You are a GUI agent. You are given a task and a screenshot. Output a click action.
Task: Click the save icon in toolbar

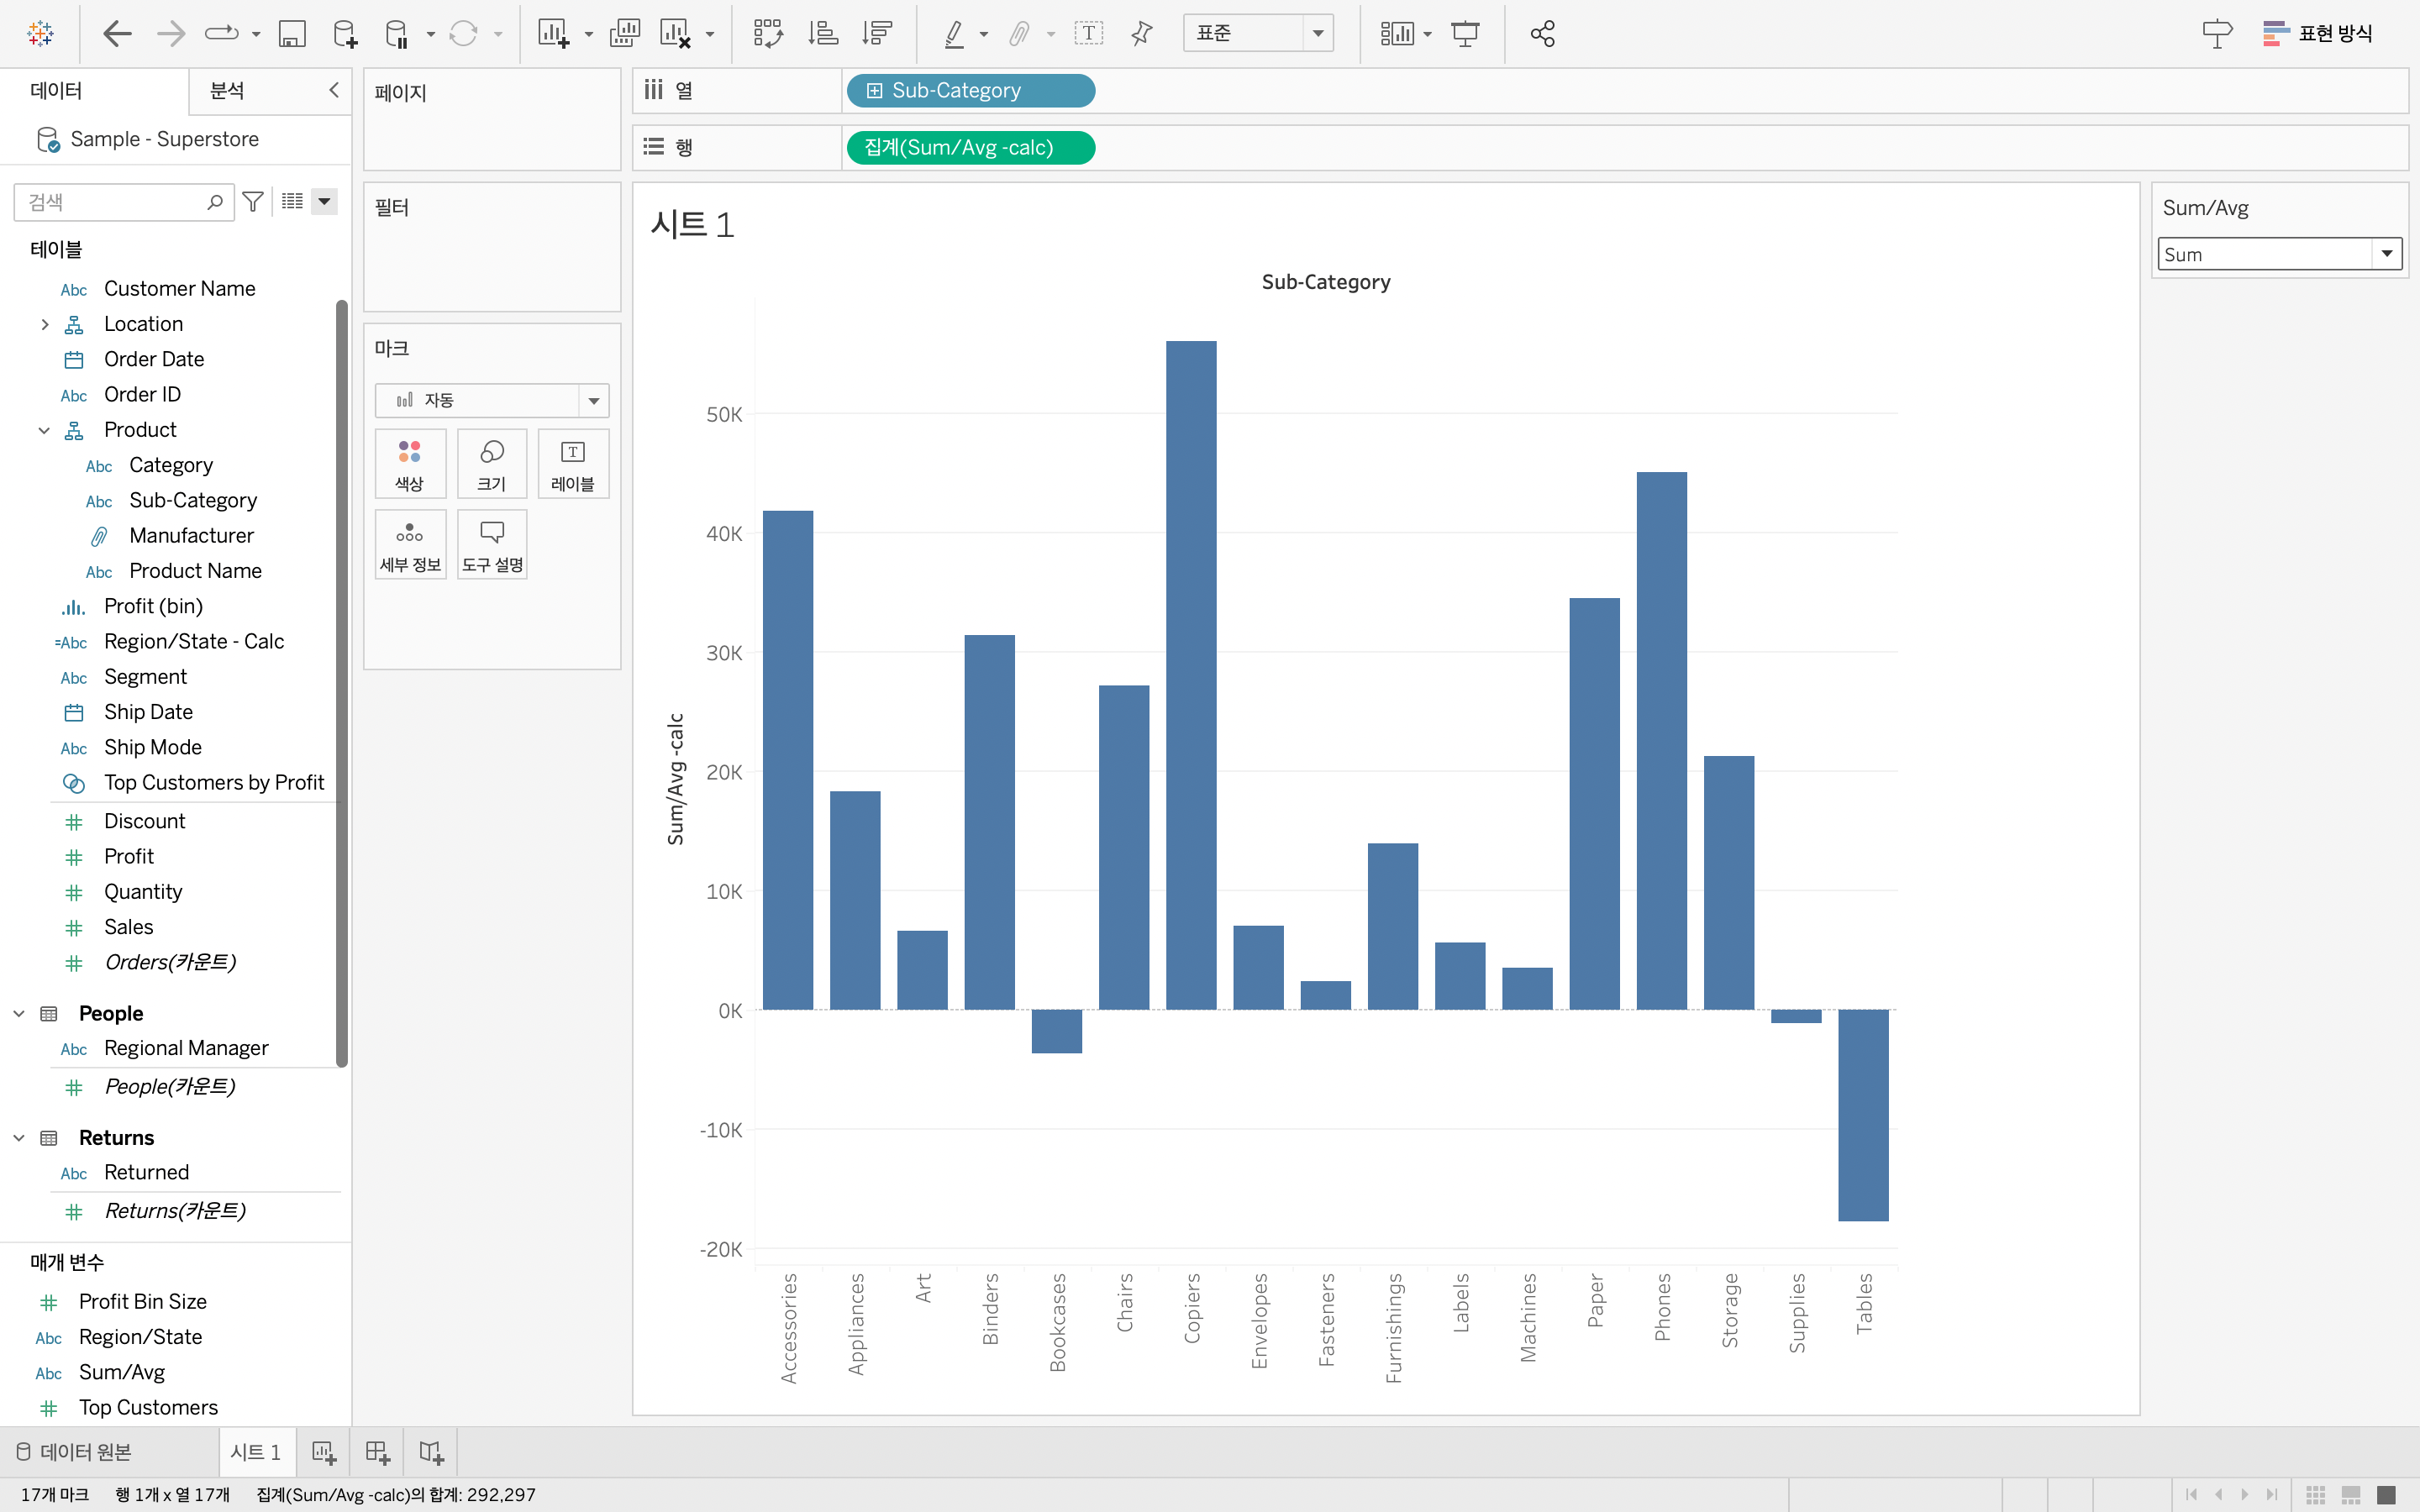292,34
